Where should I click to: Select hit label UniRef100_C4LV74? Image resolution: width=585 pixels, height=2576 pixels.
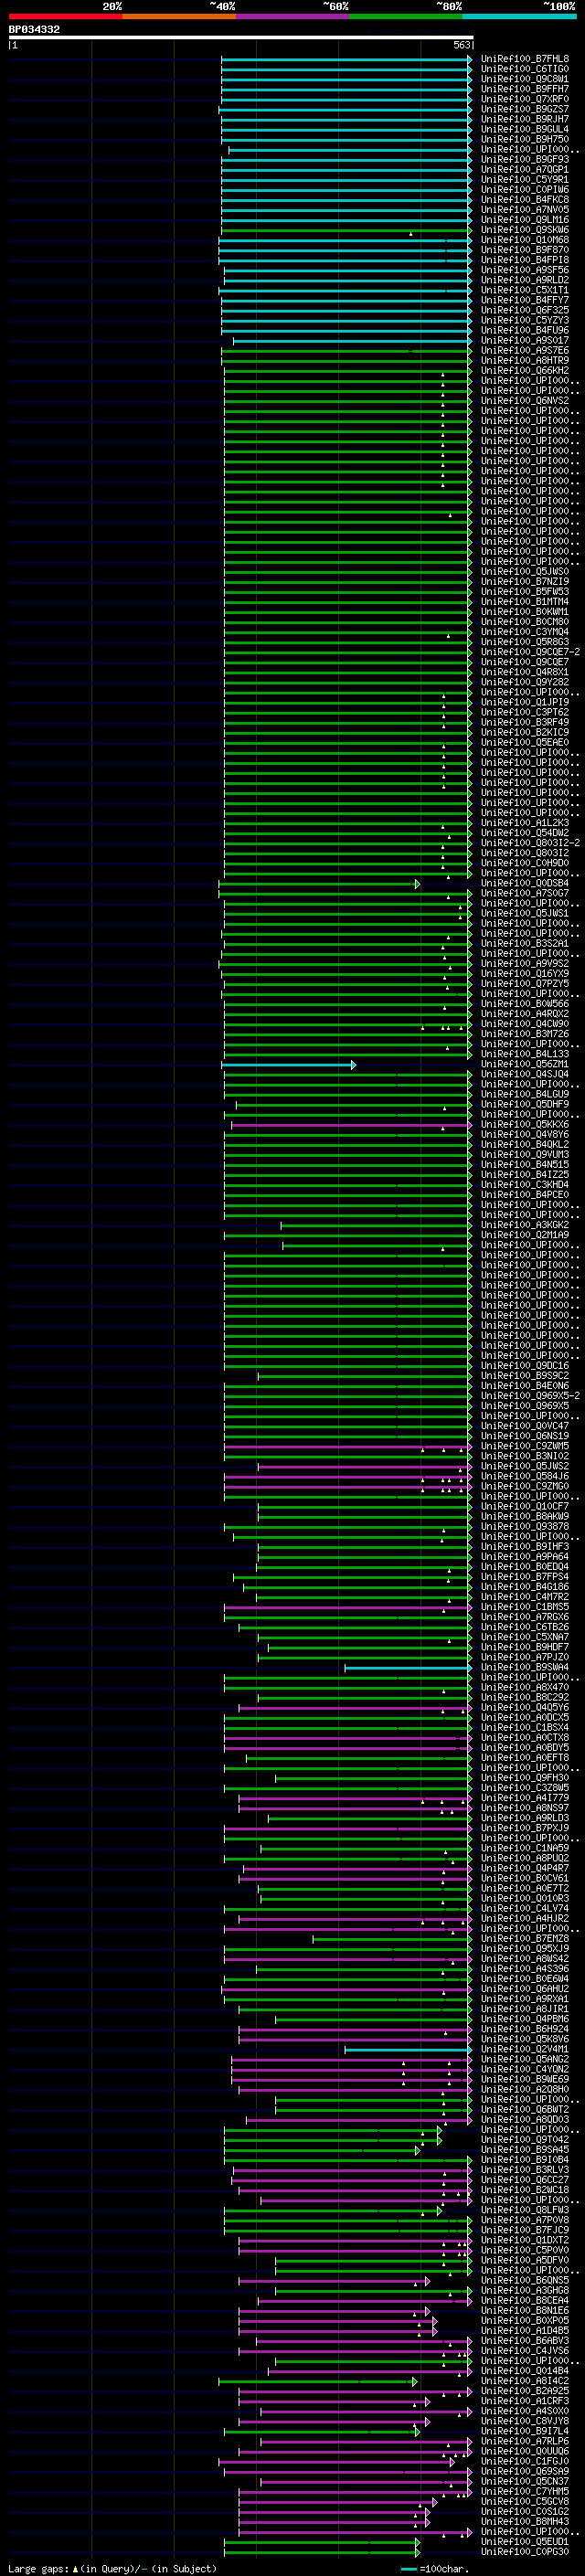pos(525,1908)
